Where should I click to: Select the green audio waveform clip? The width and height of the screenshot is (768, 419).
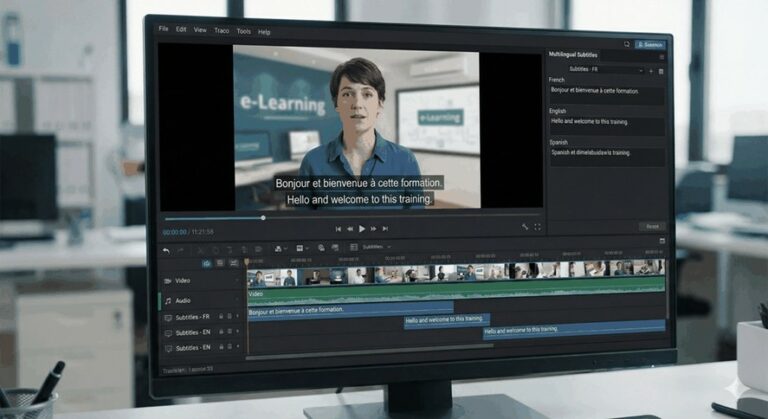point(456,293)
